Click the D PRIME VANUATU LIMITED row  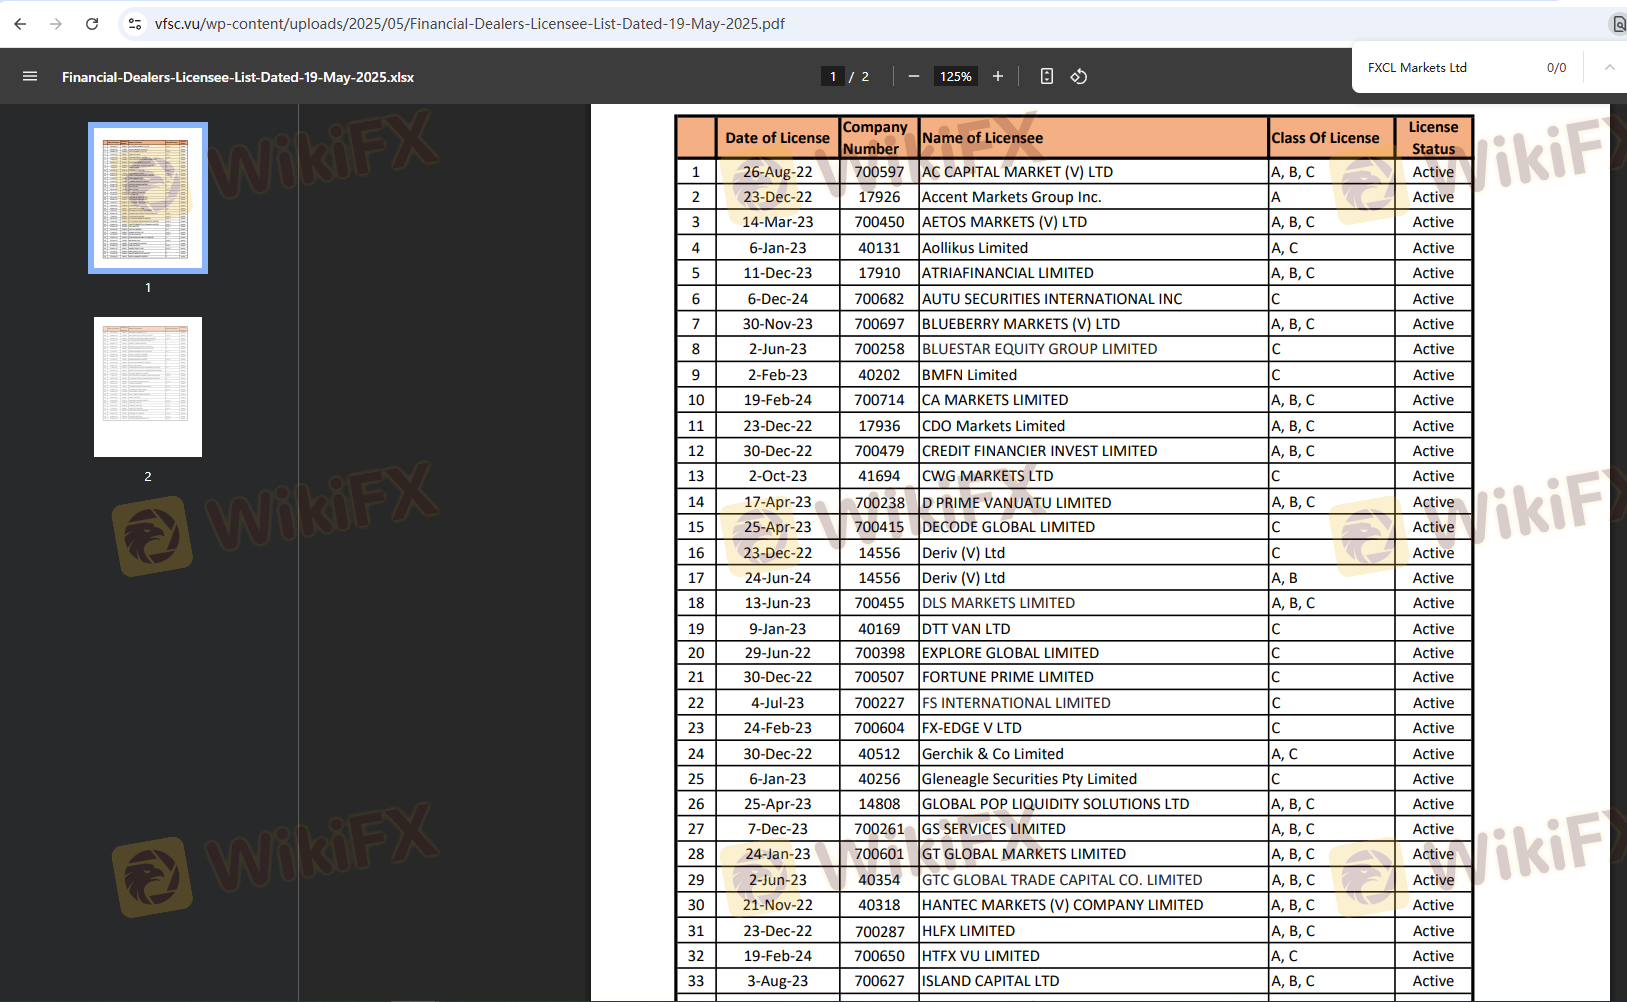pyautogui.click(x=1016, y=502)
